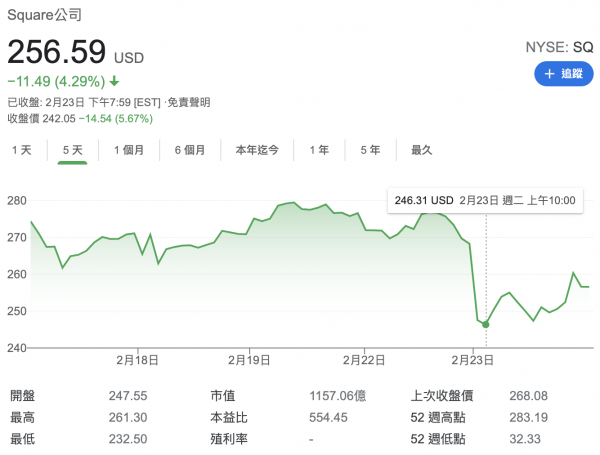Click the 上次收盤價 previous close label
Screen dimensions: 600x455
pyautogui.click(x=442, y=396)
